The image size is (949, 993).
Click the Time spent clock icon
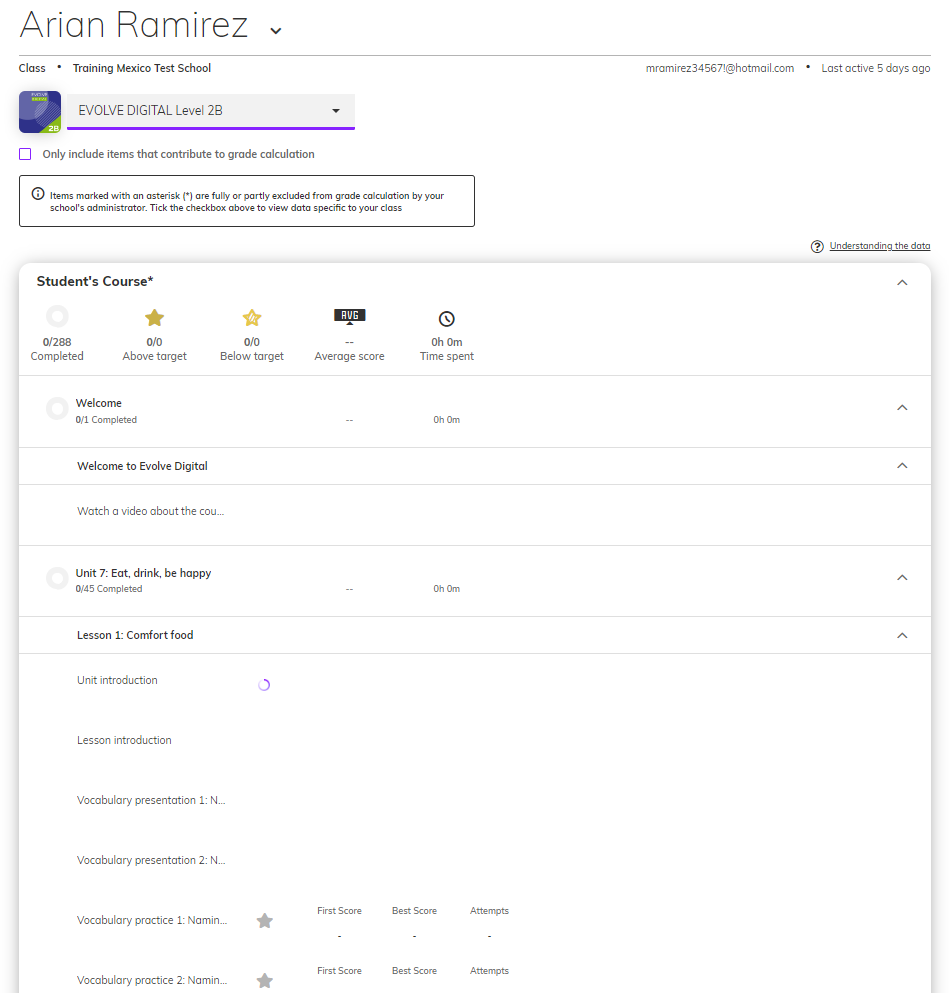click(447, 319)
